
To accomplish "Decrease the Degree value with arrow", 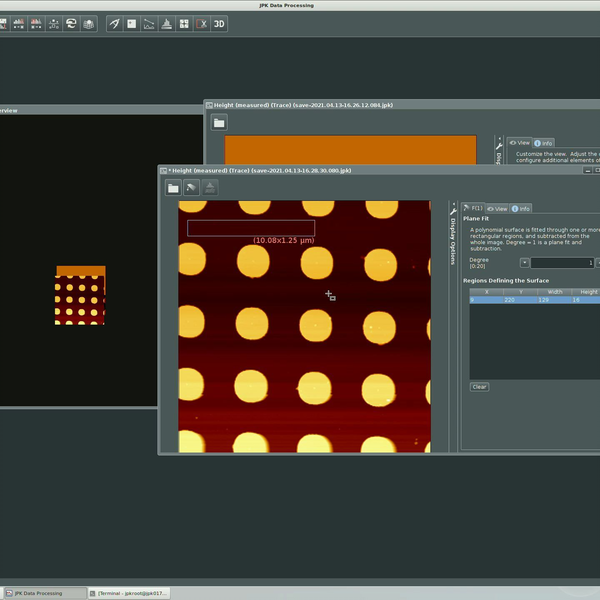I will click(x=524, y=262).
